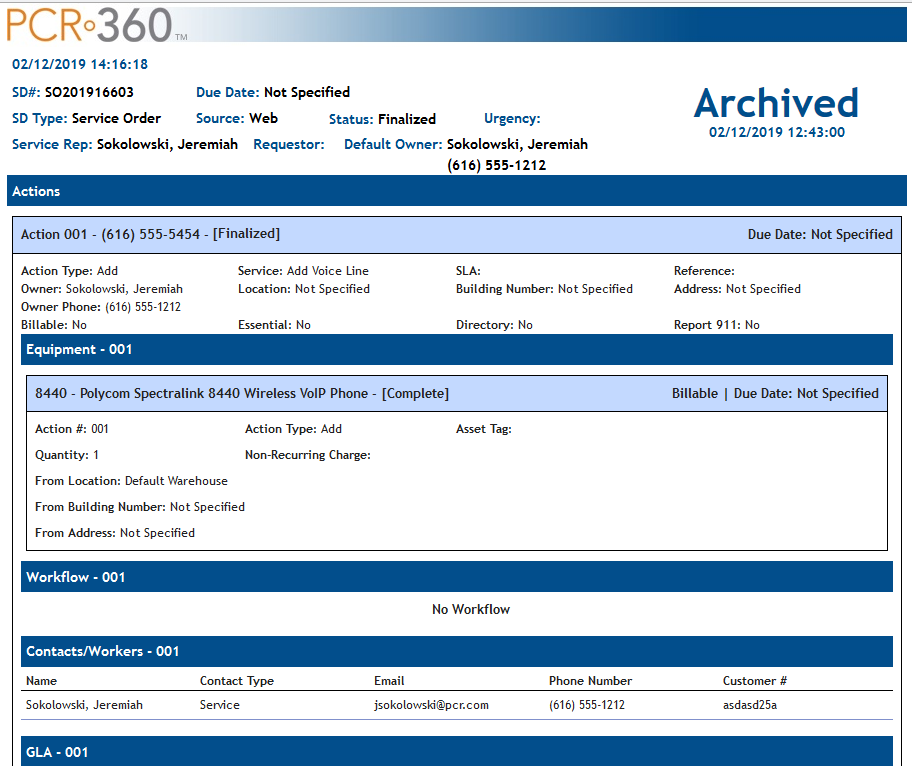Click the Source Web value
912x766 pixels.
click(x=263, y=118)
